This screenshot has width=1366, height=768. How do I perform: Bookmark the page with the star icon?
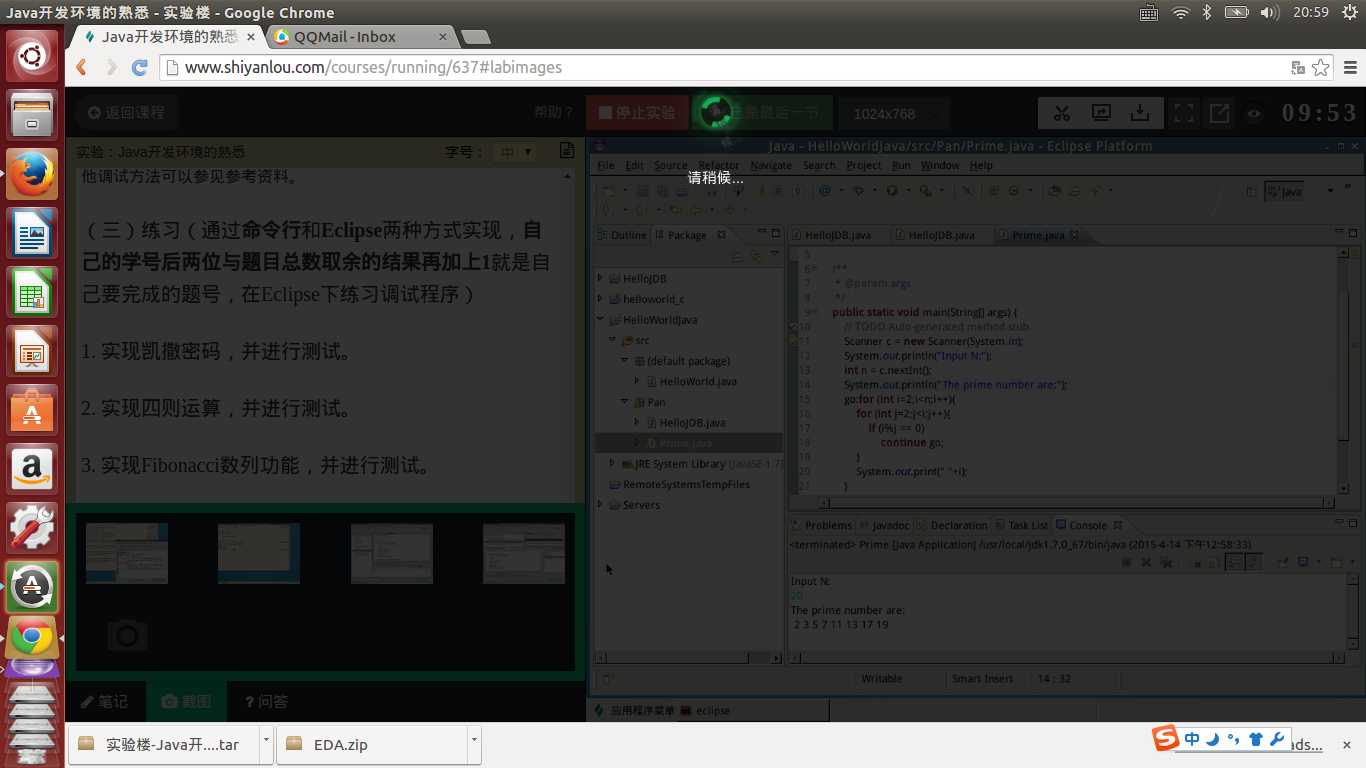click(1321, 67)
